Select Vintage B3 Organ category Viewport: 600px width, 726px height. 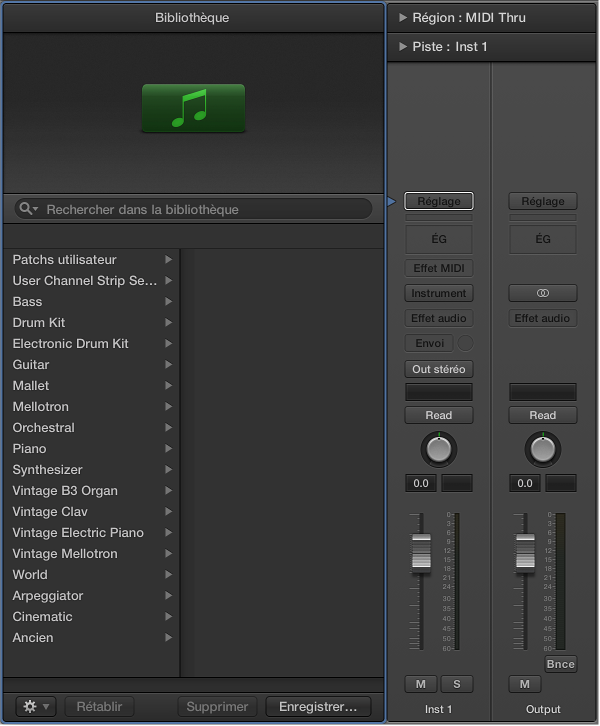pos(92,490)
